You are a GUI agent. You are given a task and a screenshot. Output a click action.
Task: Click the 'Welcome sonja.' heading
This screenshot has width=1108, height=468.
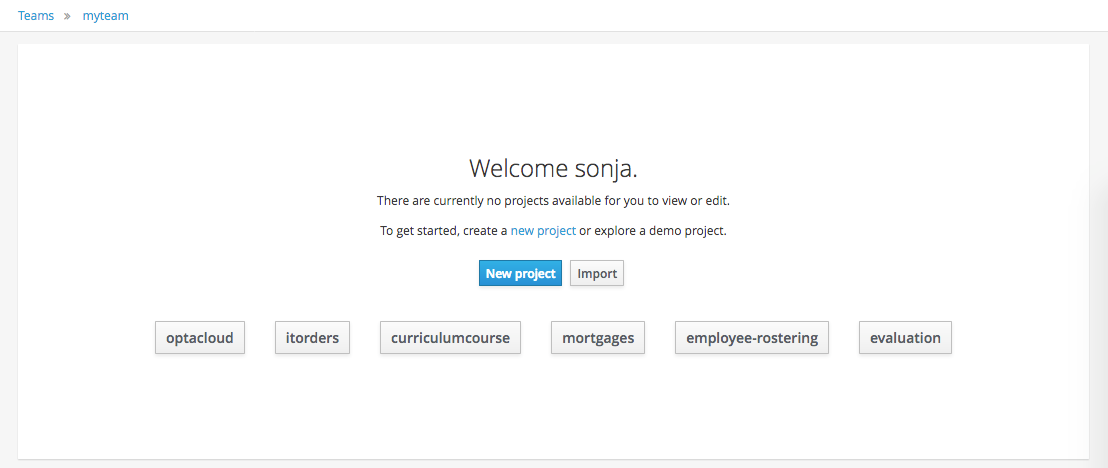(x=553, y=169)
